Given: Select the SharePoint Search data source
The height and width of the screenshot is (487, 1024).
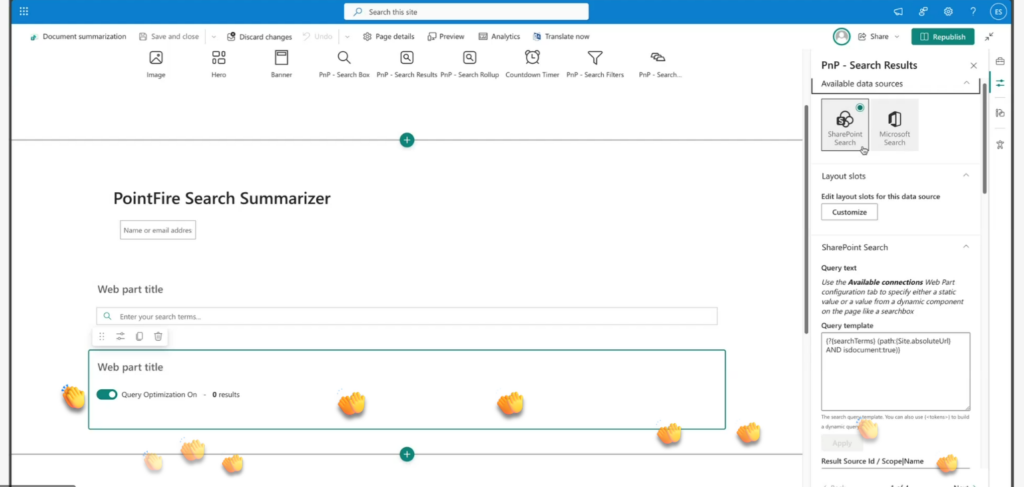Looking at the screenshot, I should tap(845, 125).
